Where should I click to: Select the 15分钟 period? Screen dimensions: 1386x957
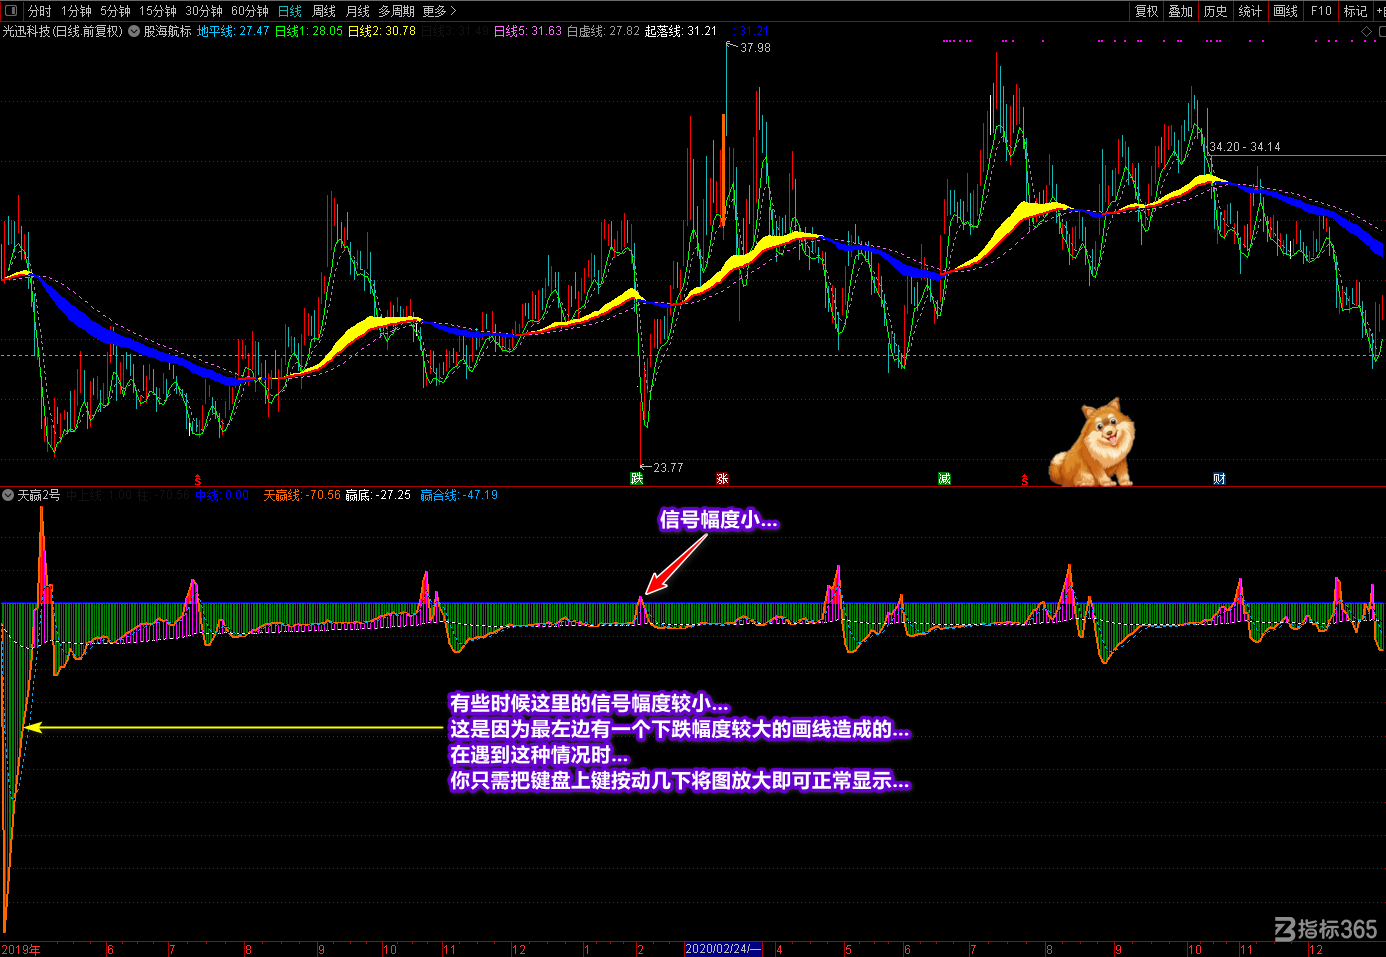(x=158, y=11)
